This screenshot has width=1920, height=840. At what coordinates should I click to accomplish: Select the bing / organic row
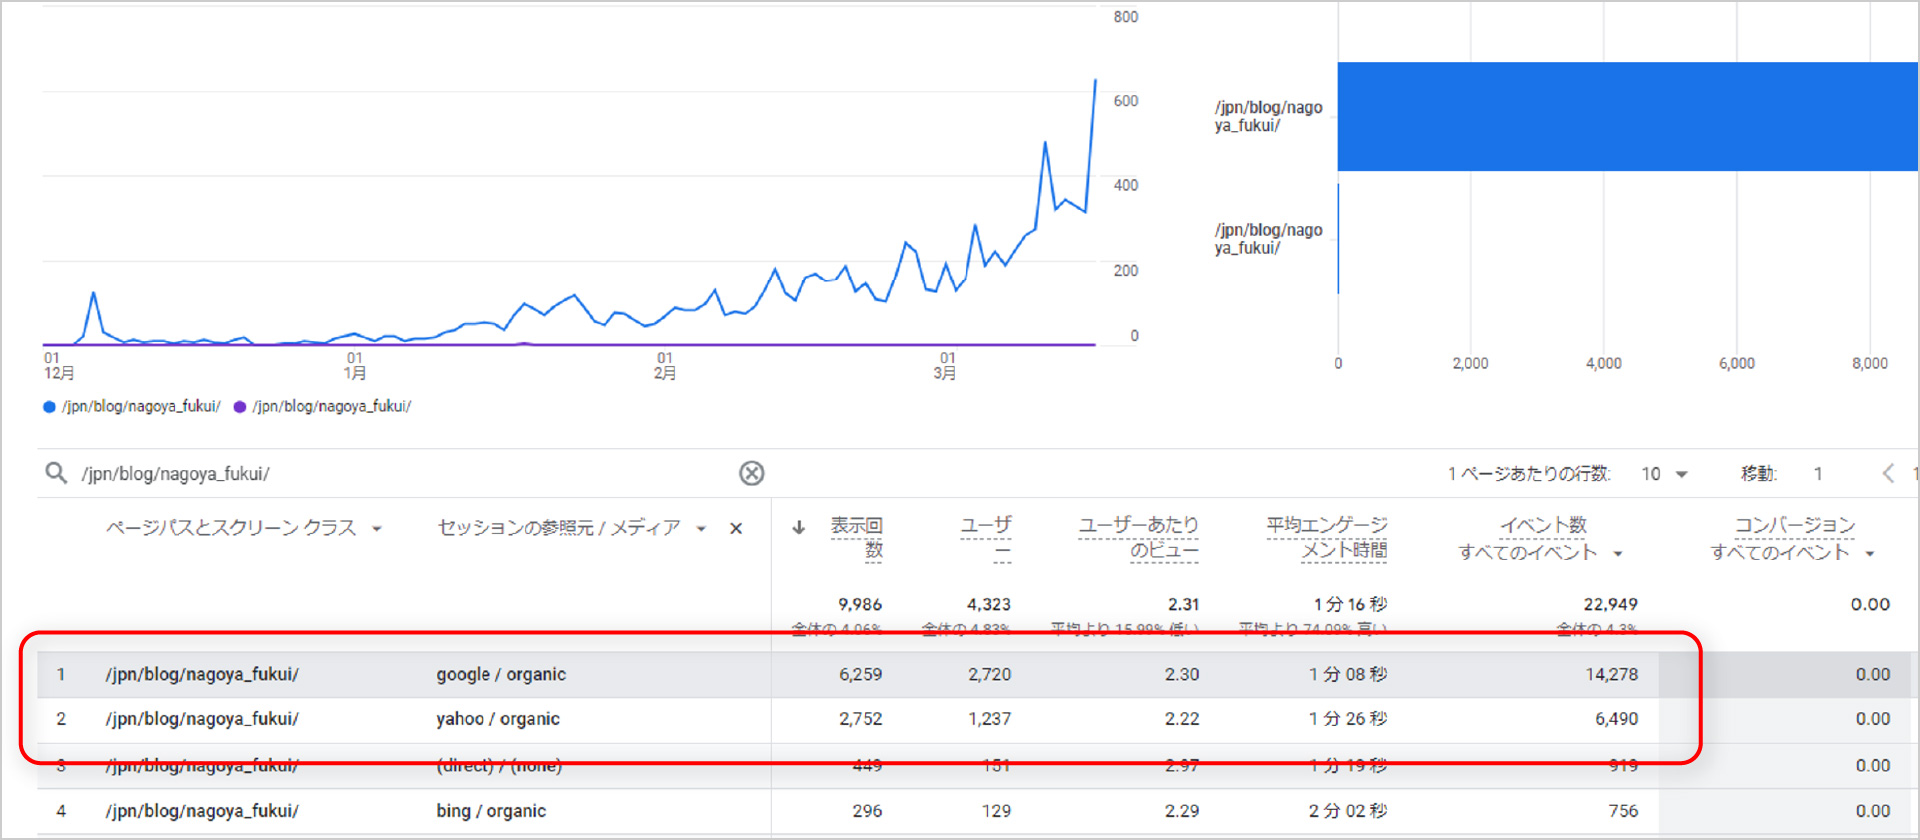(x=490, y=811)
